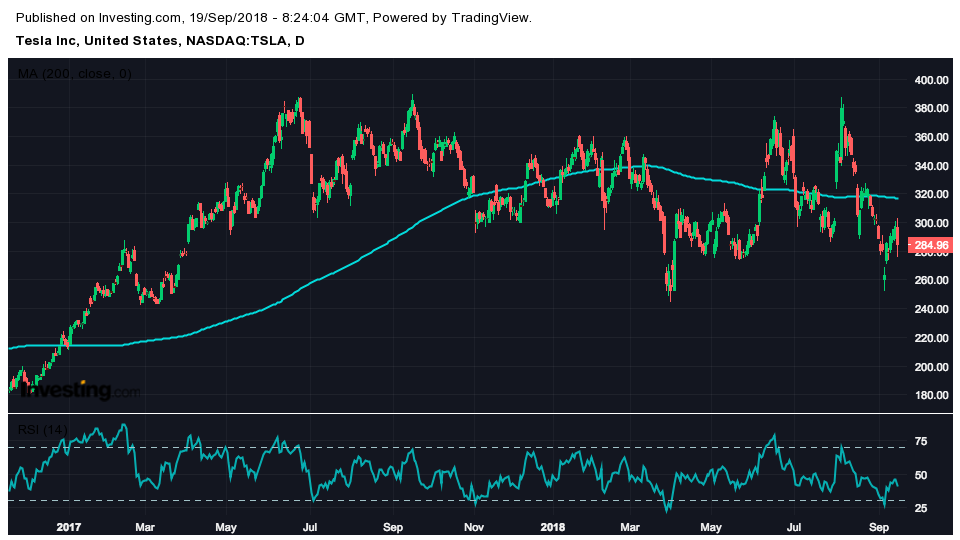Click the first May date axis label
Viewport: 960px width, 540px height.
click(x=226, y=527)
